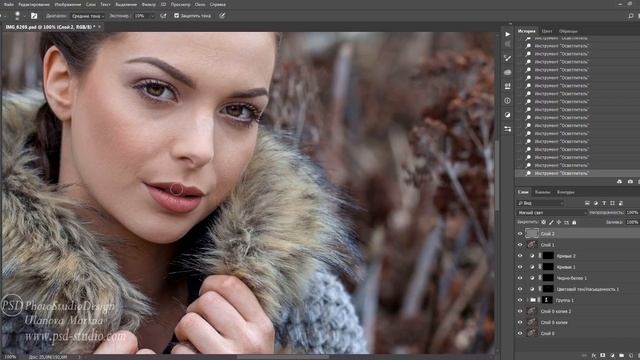Open the Adjustments panel icon in dock
640x360 pixels.
click(507, 115)
